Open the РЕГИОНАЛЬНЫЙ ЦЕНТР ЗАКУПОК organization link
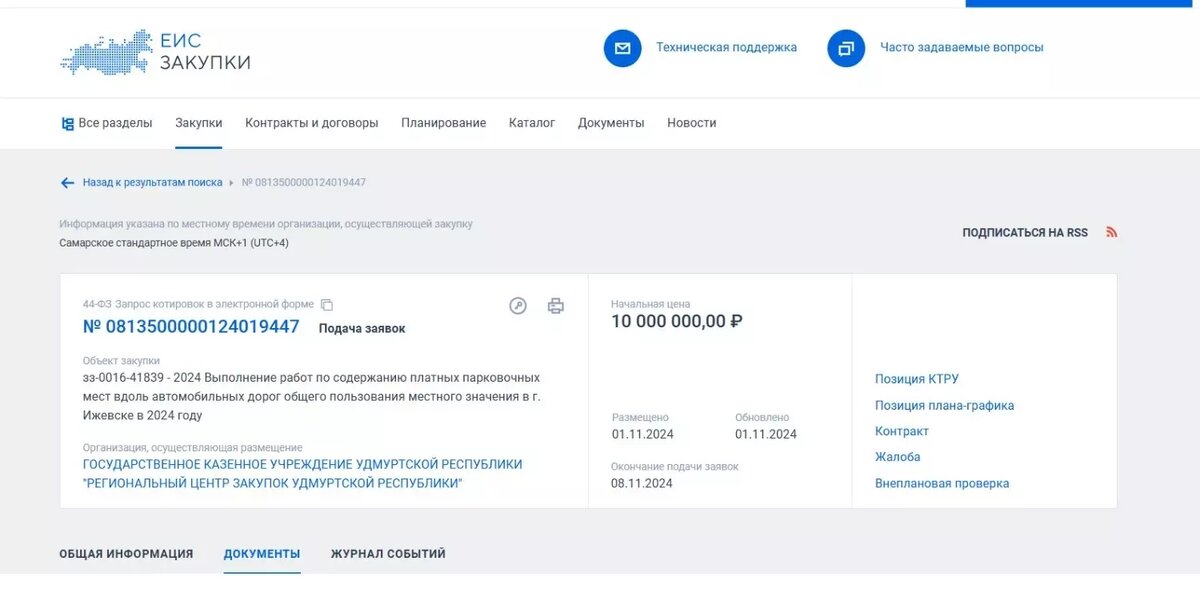1200x613 pixels. pos(270,482)
